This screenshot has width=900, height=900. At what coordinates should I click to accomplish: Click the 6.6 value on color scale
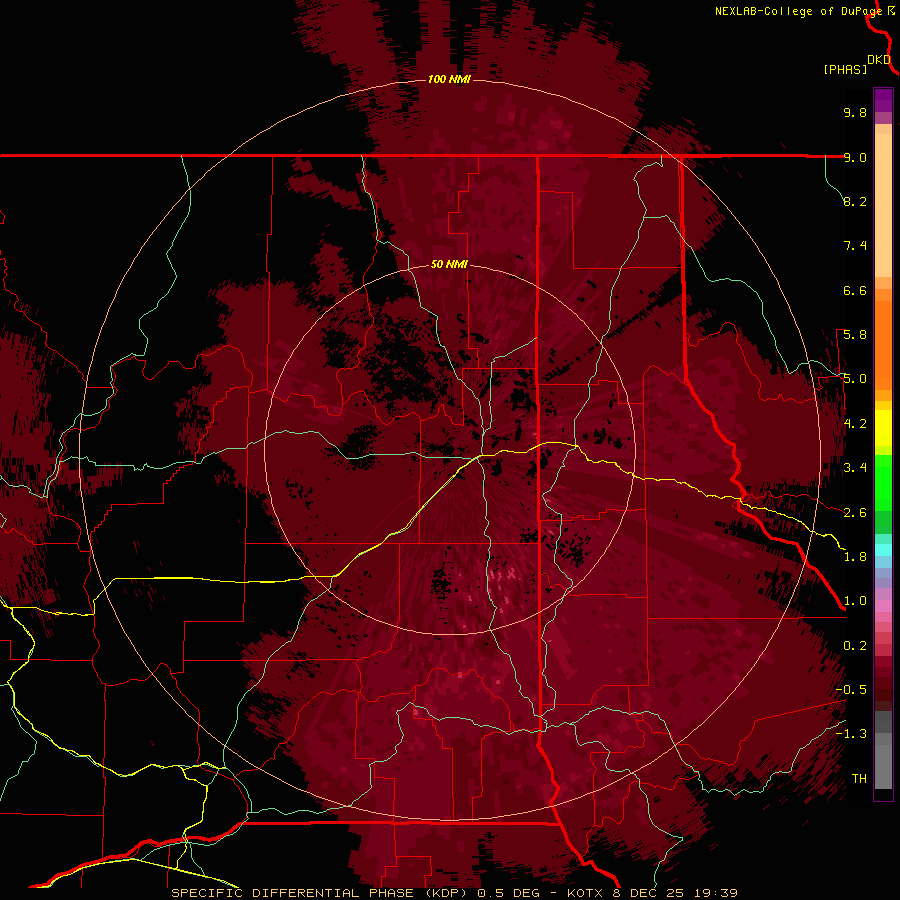tap(855, 290)
